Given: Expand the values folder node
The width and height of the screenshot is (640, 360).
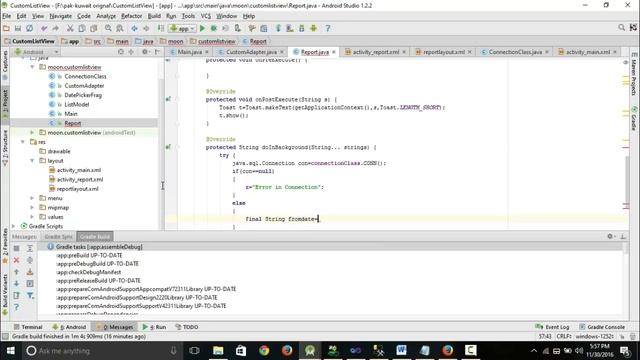Looking at the screenshot, I should coord(32,217).
